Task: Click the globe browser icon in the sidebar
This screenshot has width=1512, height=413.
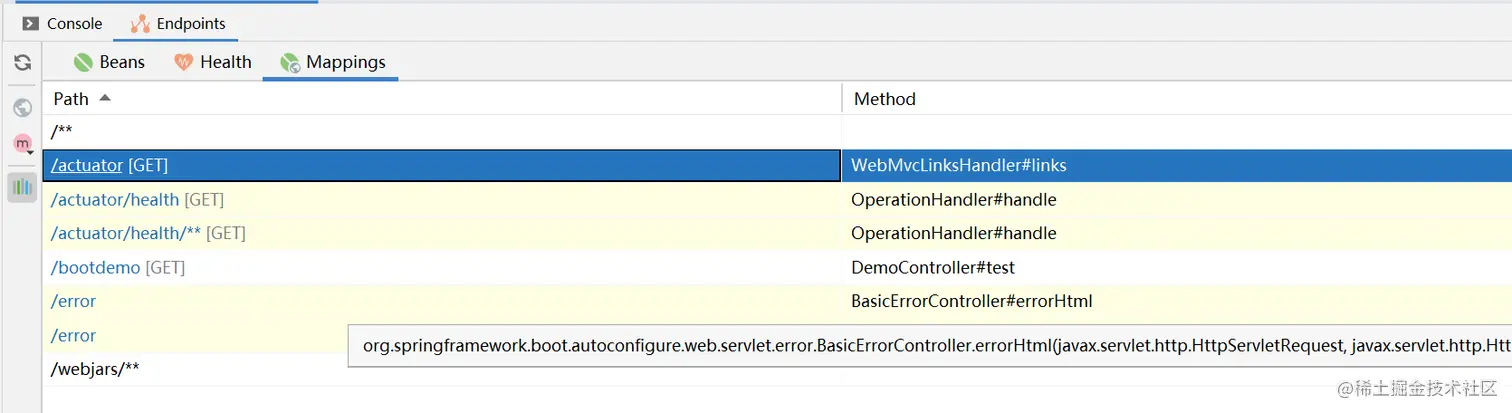Action: [22, 107]
